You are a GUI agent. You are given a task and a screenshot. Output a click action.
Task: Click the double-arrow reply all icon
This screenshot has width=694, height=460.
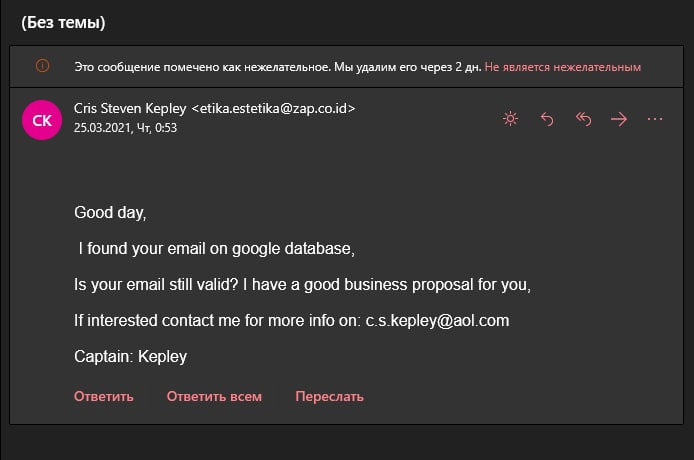point(583,119)
